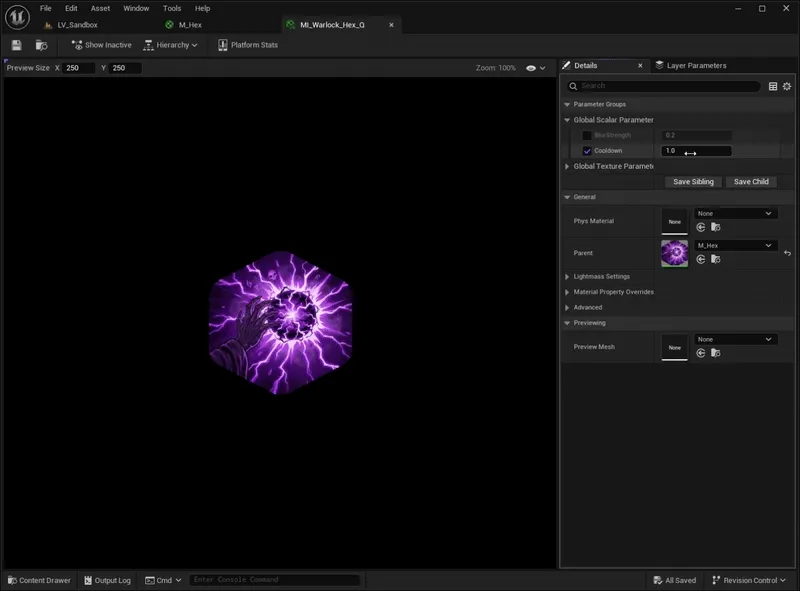
Task: Open the Asset menu
Action: click(101, 8)
